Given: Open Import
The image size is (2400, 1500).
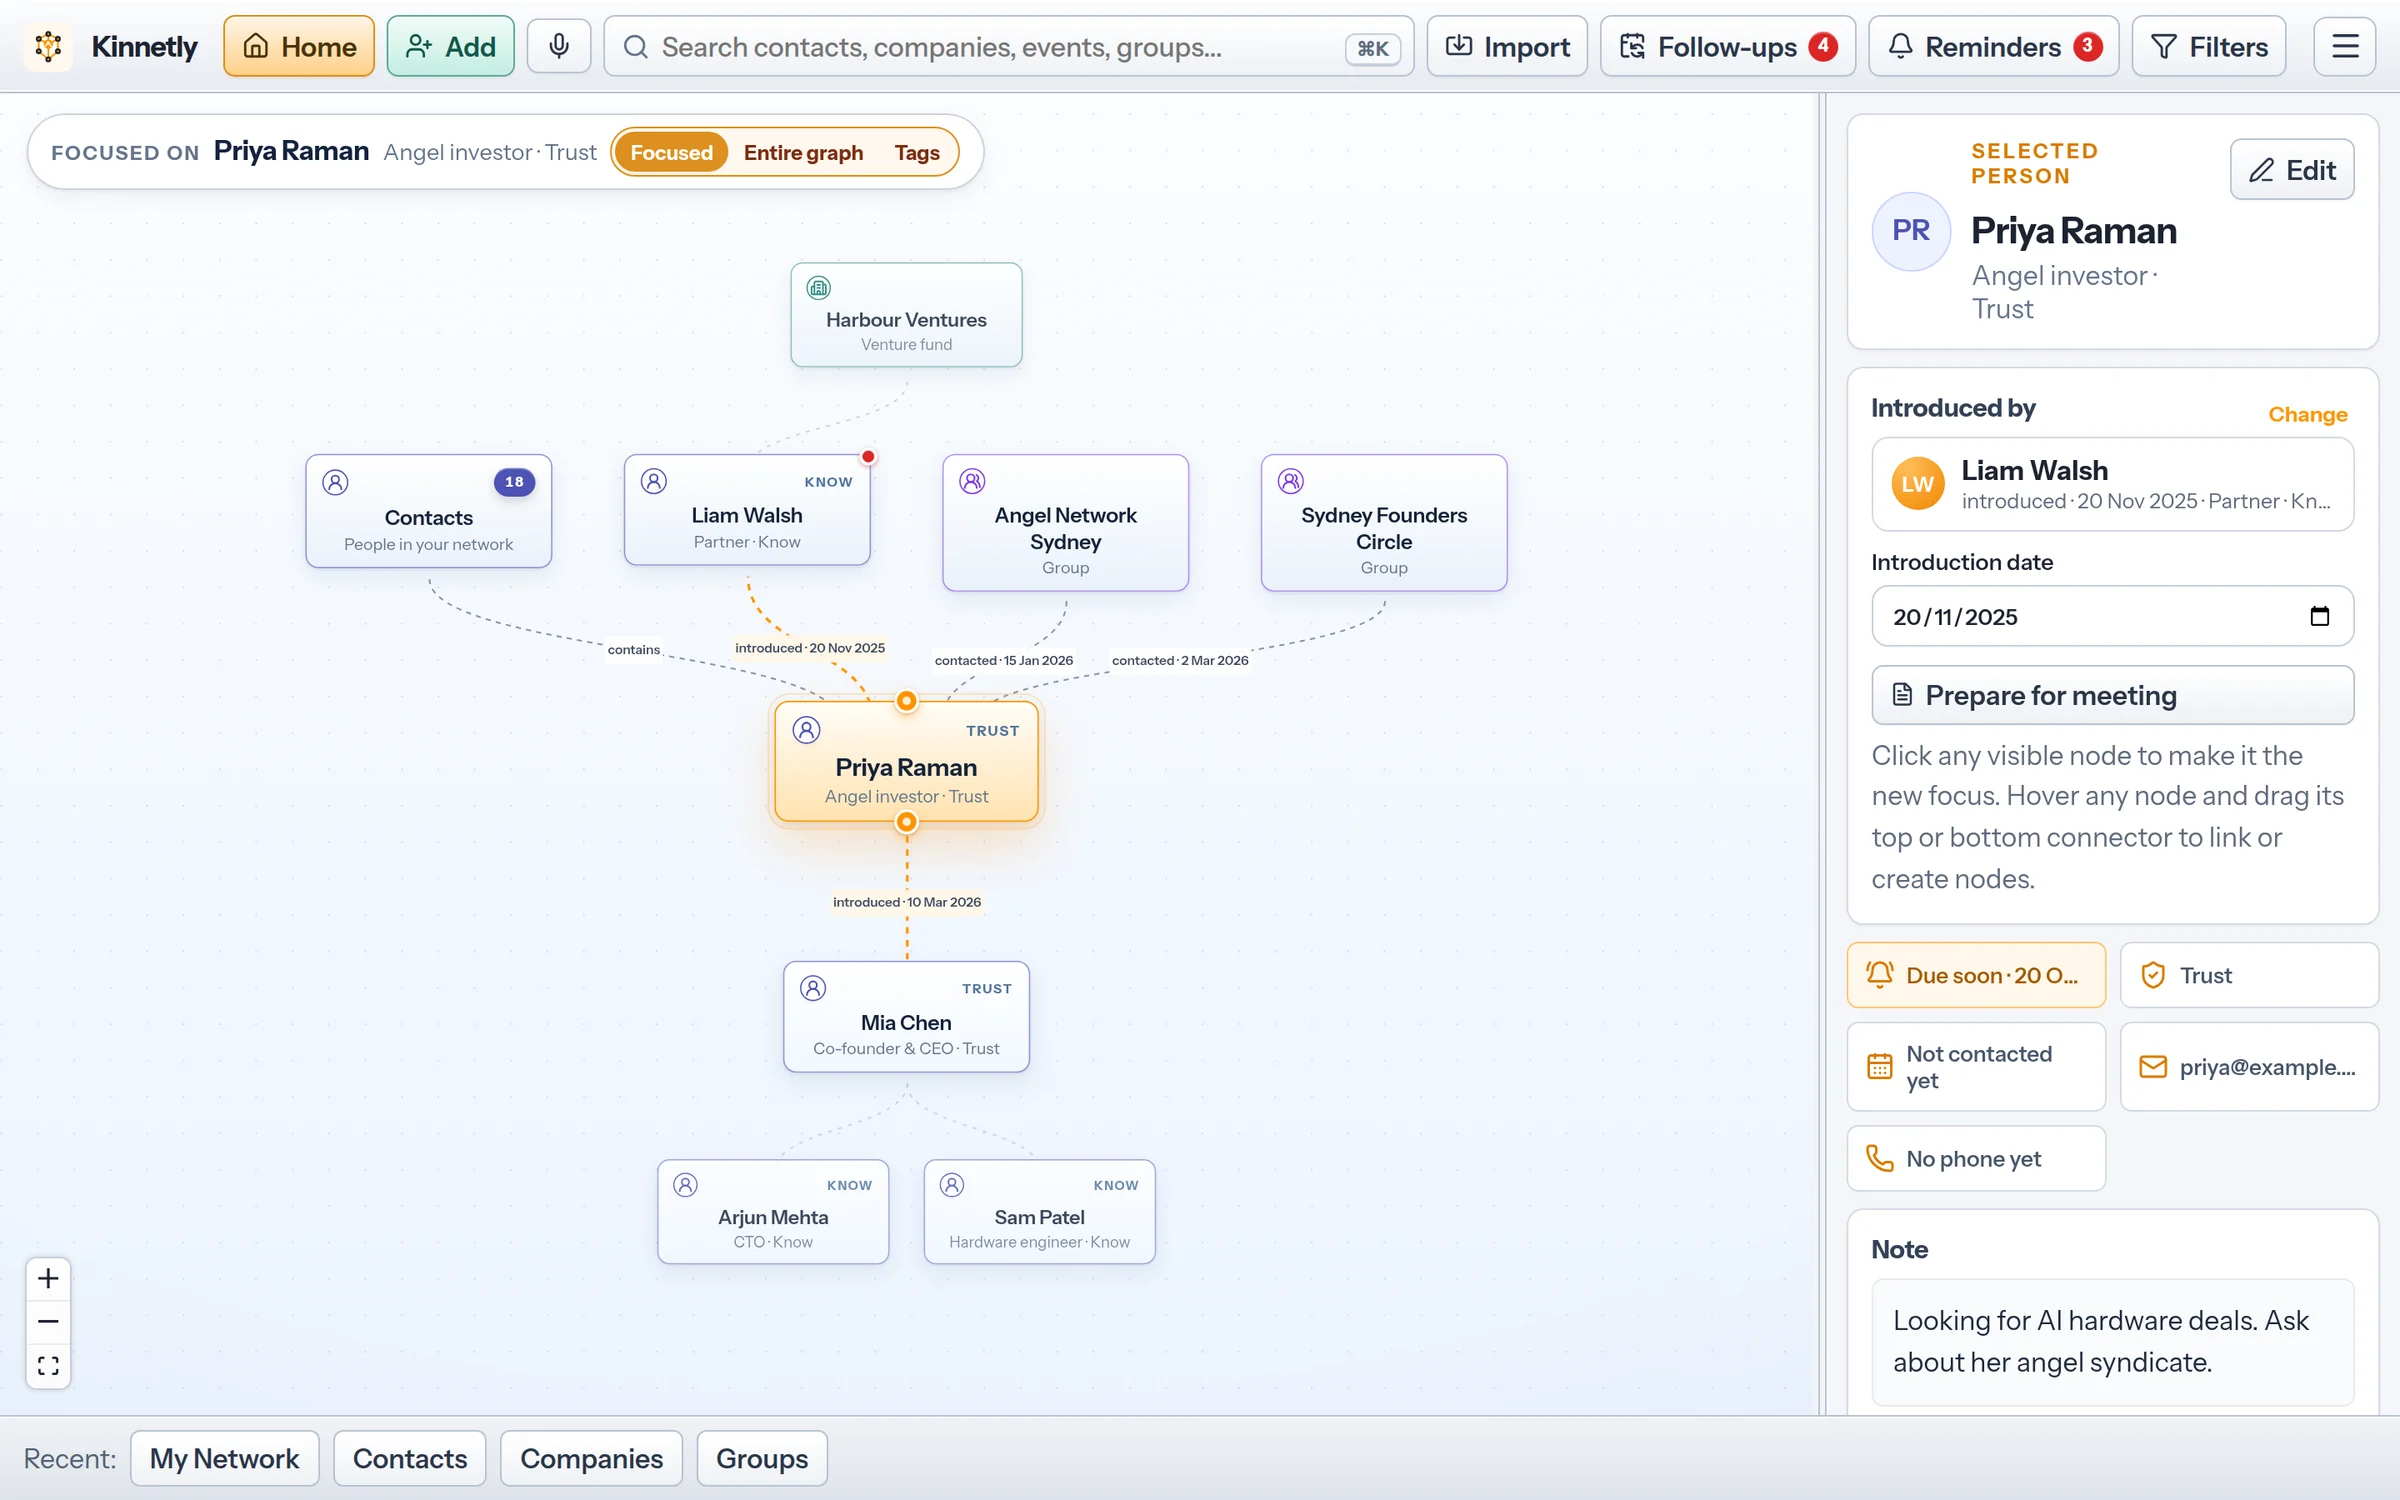Looking at the screenshot, I should pos(1507,46).
